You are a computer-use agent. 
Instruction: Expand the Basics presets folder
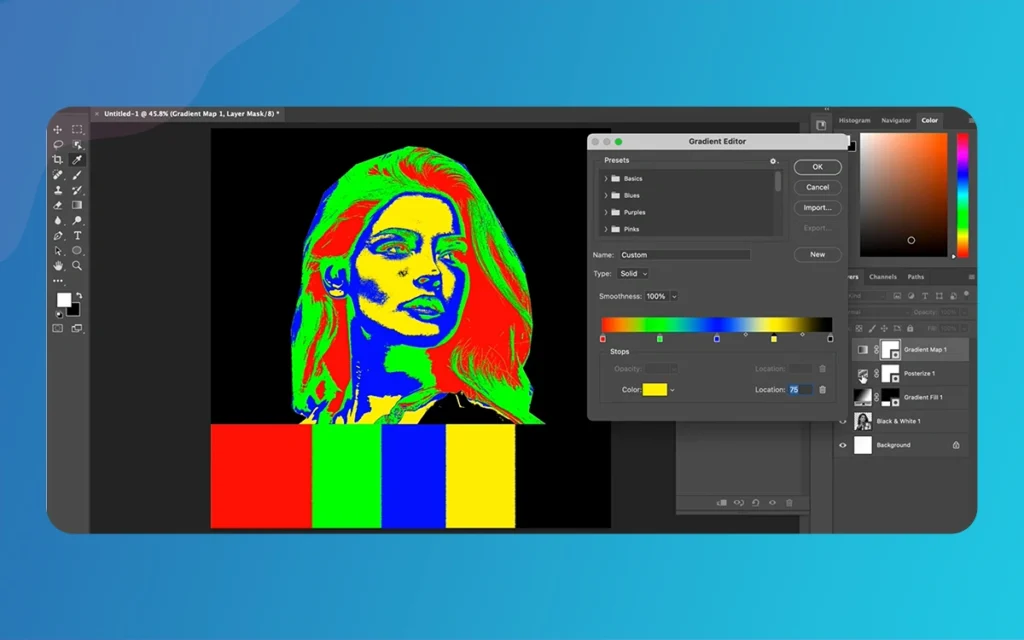(606, 178)
